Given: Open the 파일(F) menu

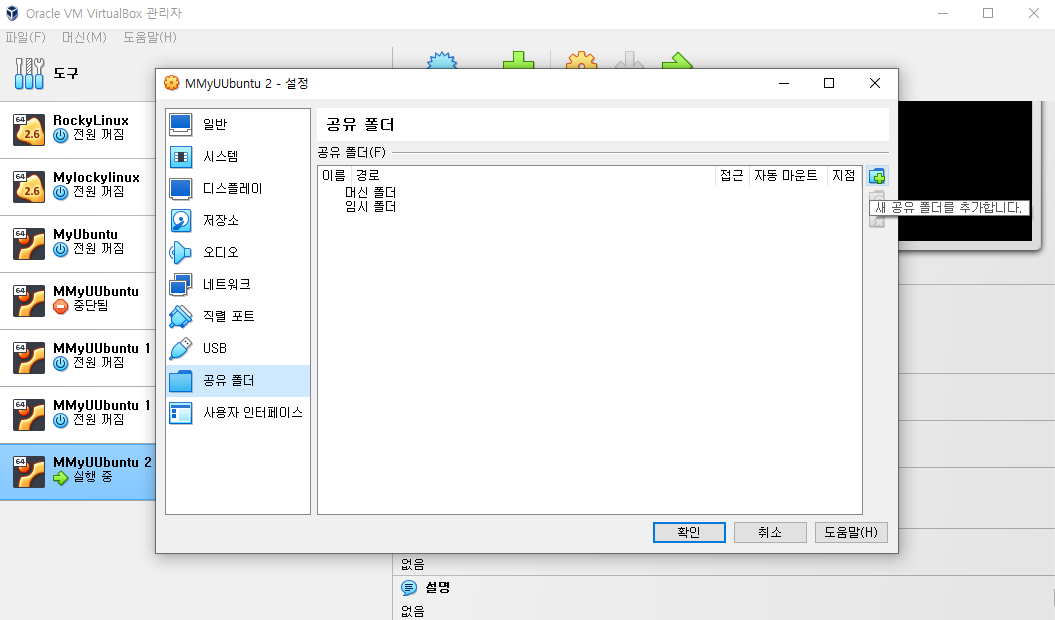Looking at the screenshot, I should [x=26, y=38].
